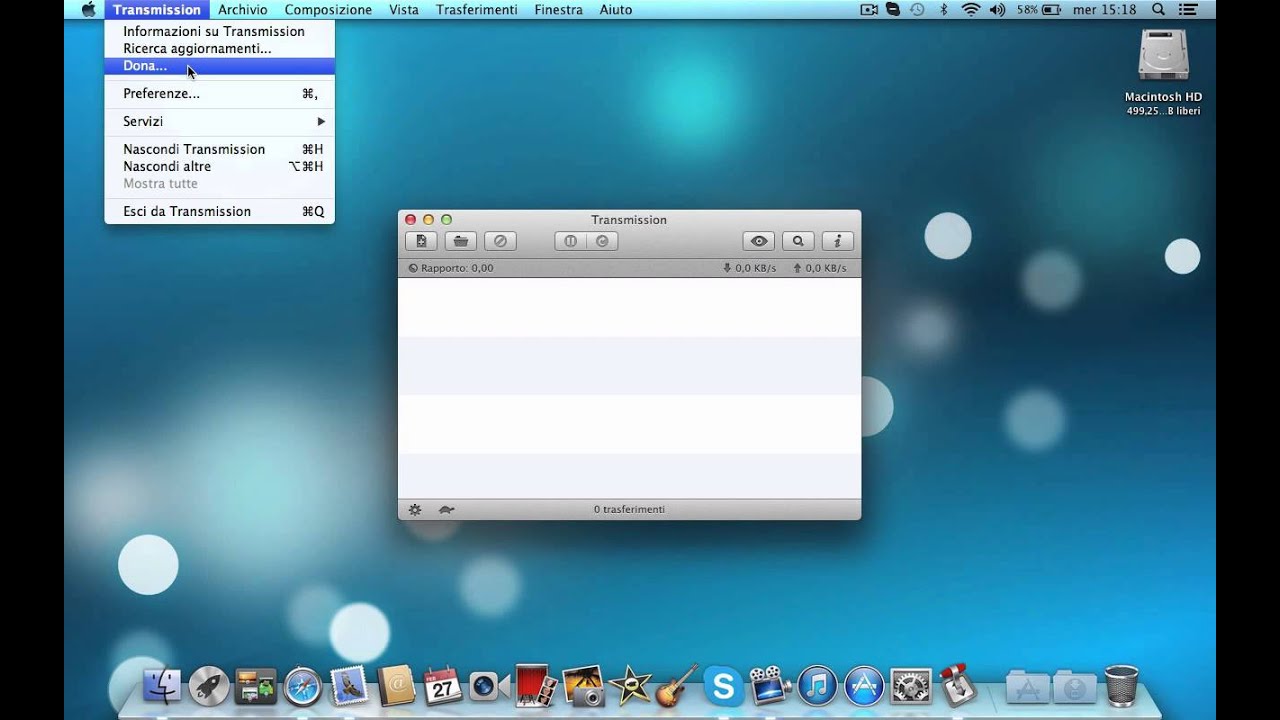Open the Inspector info button
The width and height of the screenshot is (1280, 720).
[837, 241]
